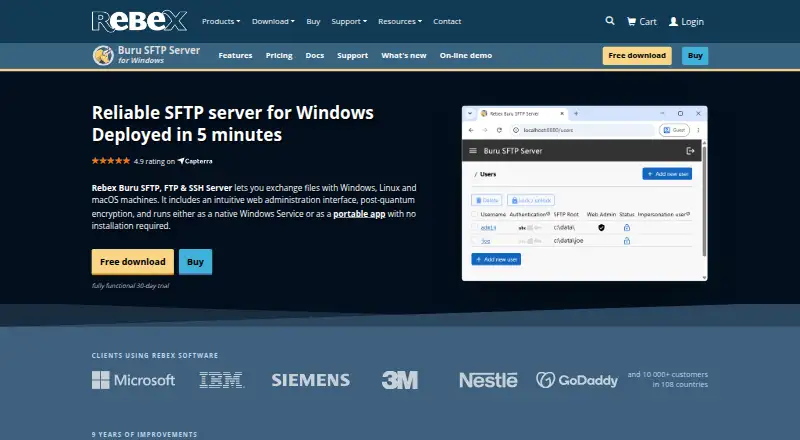Open the Pricing tab

[x=279, y=55]
